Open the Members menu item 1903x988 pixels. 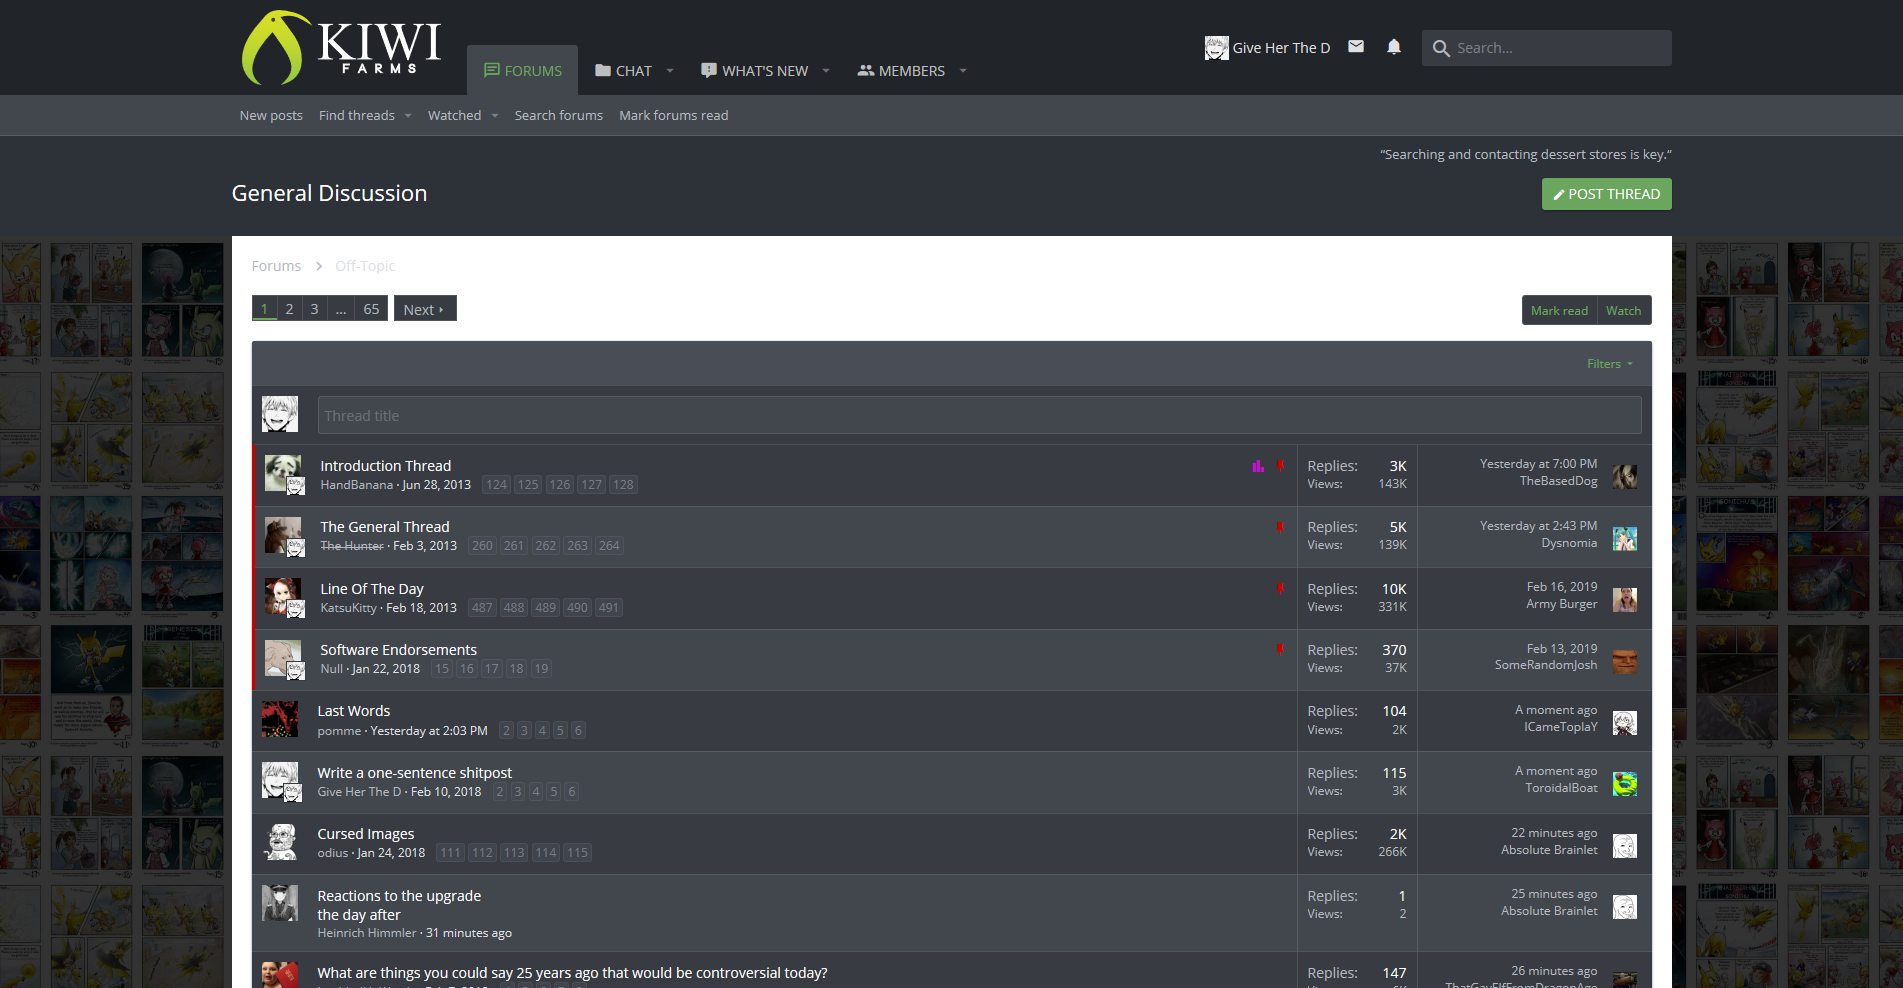[901, 71]
